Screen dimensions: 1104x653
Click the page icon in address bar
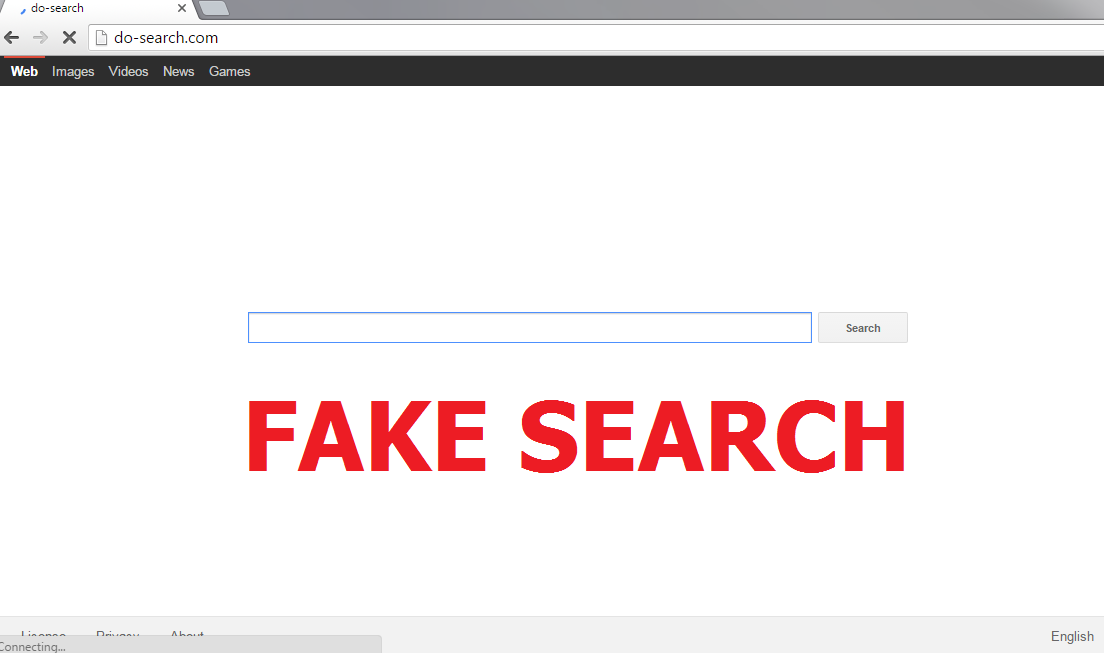pyautogui.click(x=101, y=37)
